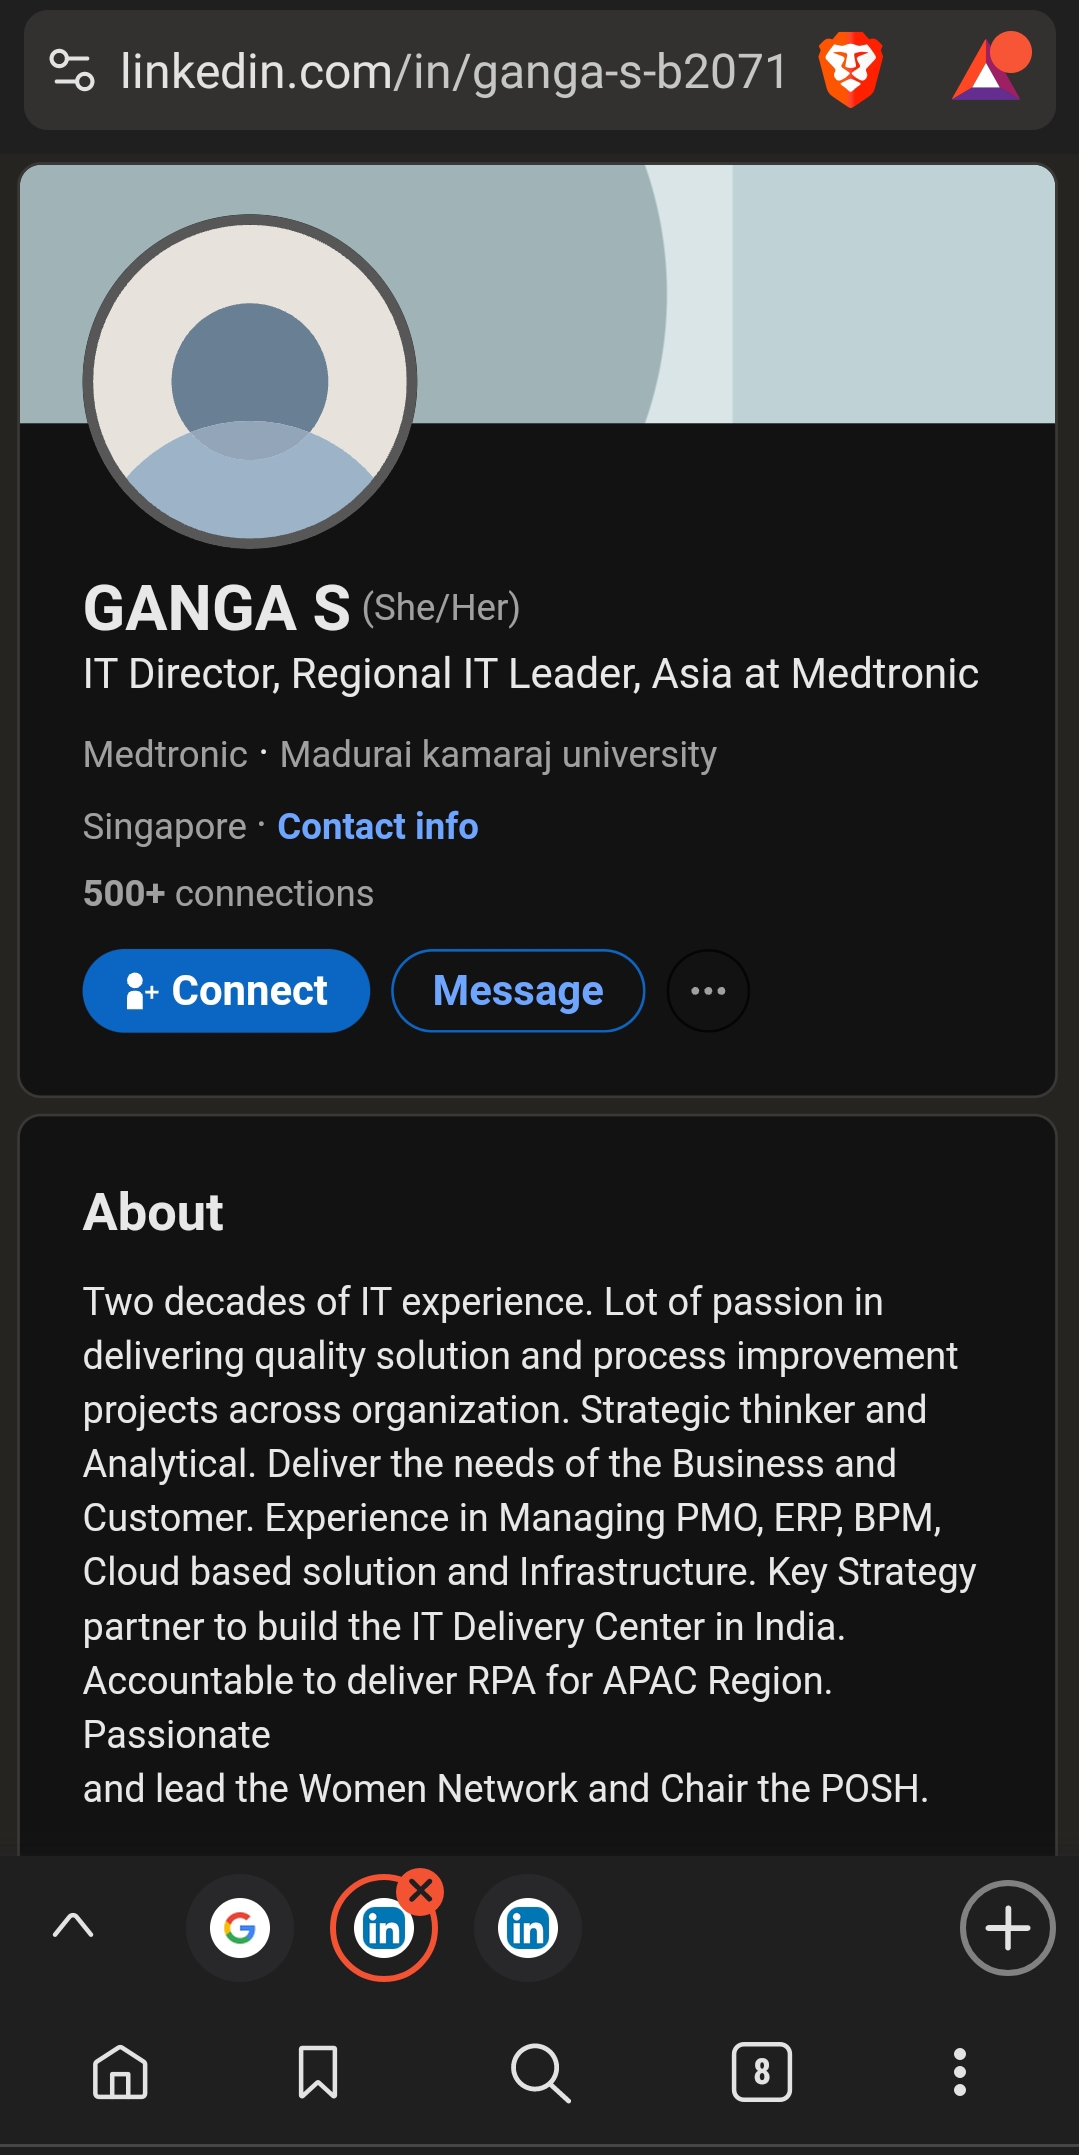Go to browser Home
Screen dimensions: 1079x2155
120,2072
